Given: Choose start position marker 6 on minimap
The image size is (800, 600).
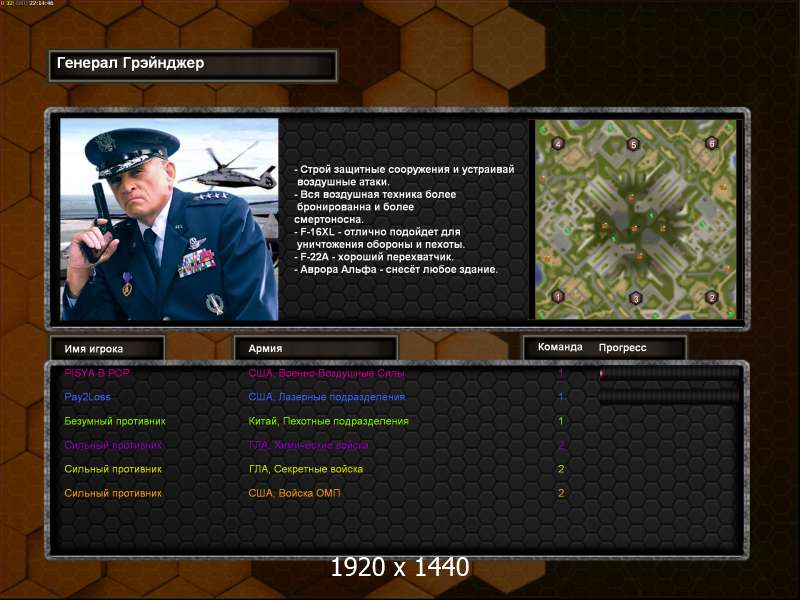Looking at the screenshot, I should 711,143.
